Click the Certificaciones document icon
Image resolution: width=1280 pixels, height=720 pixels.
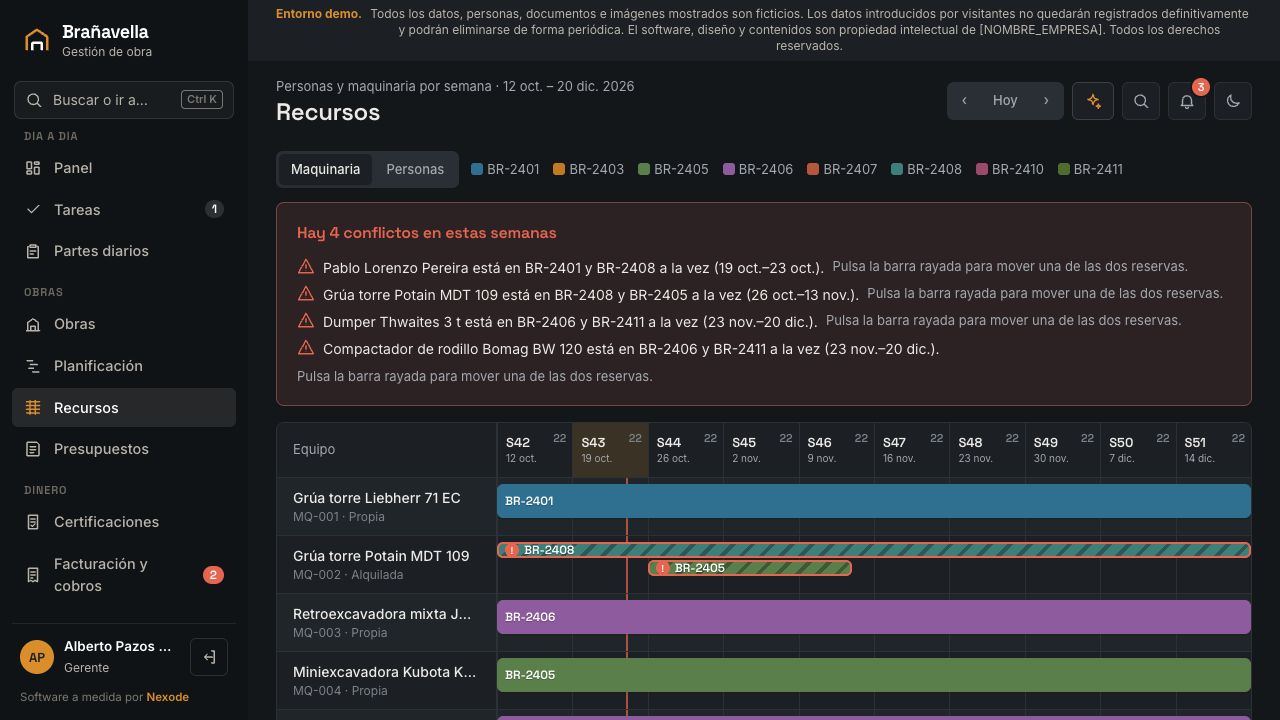pyautogui.click(x=33, y=522)
